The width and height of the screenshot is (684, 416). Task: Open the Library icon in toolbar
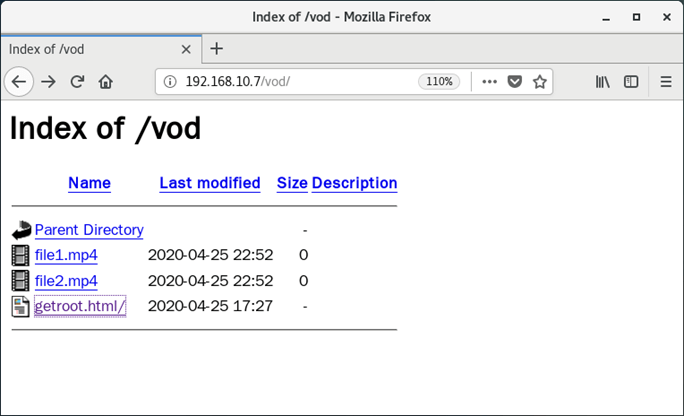603,82
